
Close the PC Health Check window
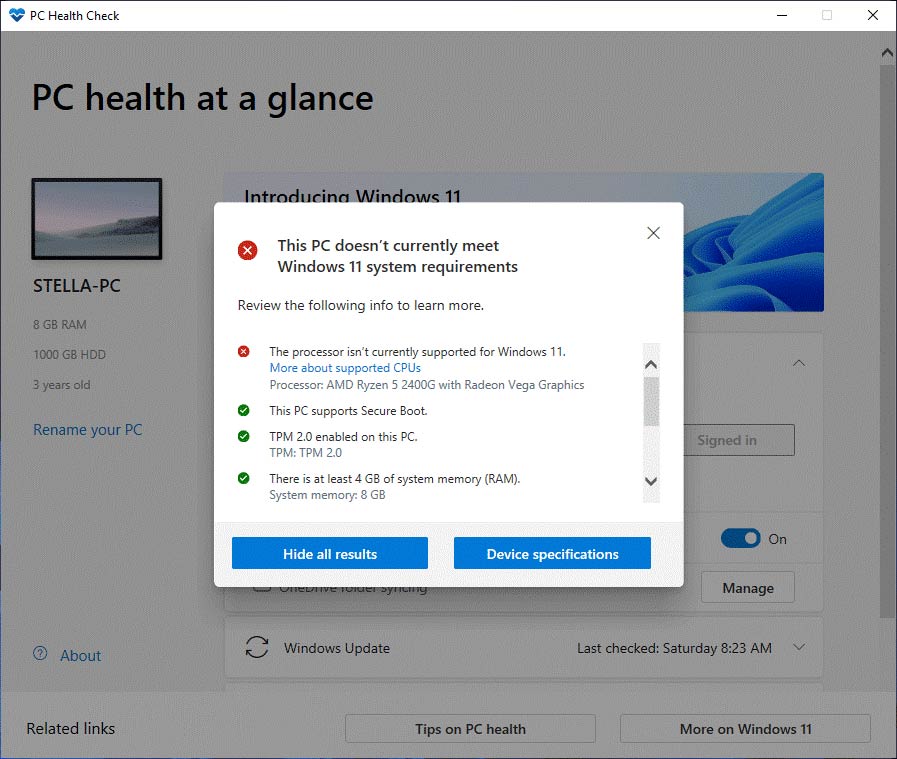click(x=873, y=15)
